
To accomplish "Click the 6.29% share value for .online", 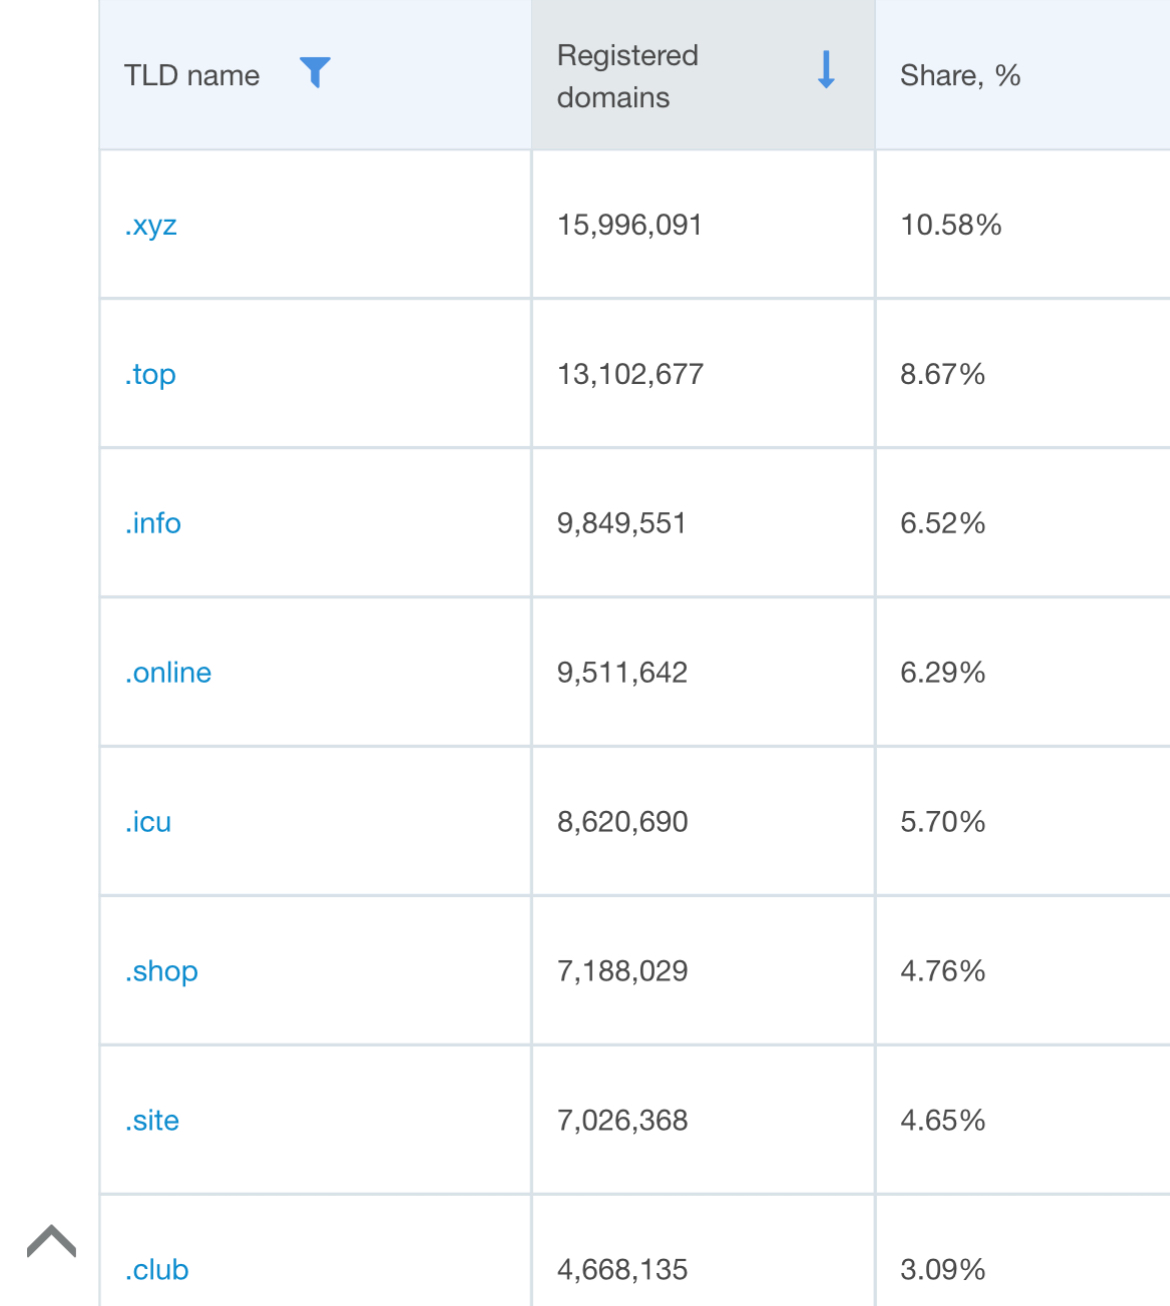I will click(x=943, y=672).
